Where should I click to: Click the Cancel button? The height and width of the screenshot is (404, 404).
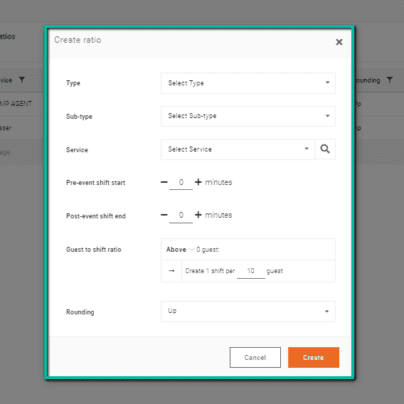pos(255,357)
